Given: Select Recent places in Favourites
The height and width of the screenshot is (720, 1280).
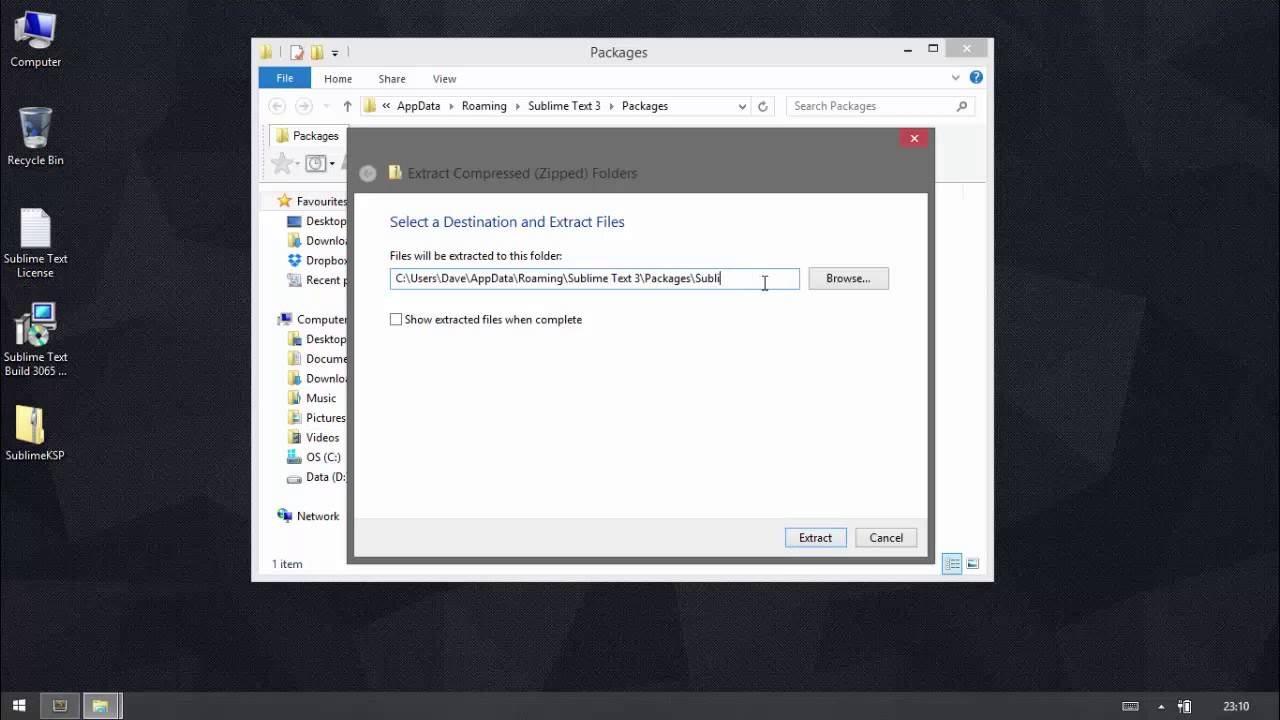Looking at the screenshot, I should pyautogui.click(x=317, y=280).
